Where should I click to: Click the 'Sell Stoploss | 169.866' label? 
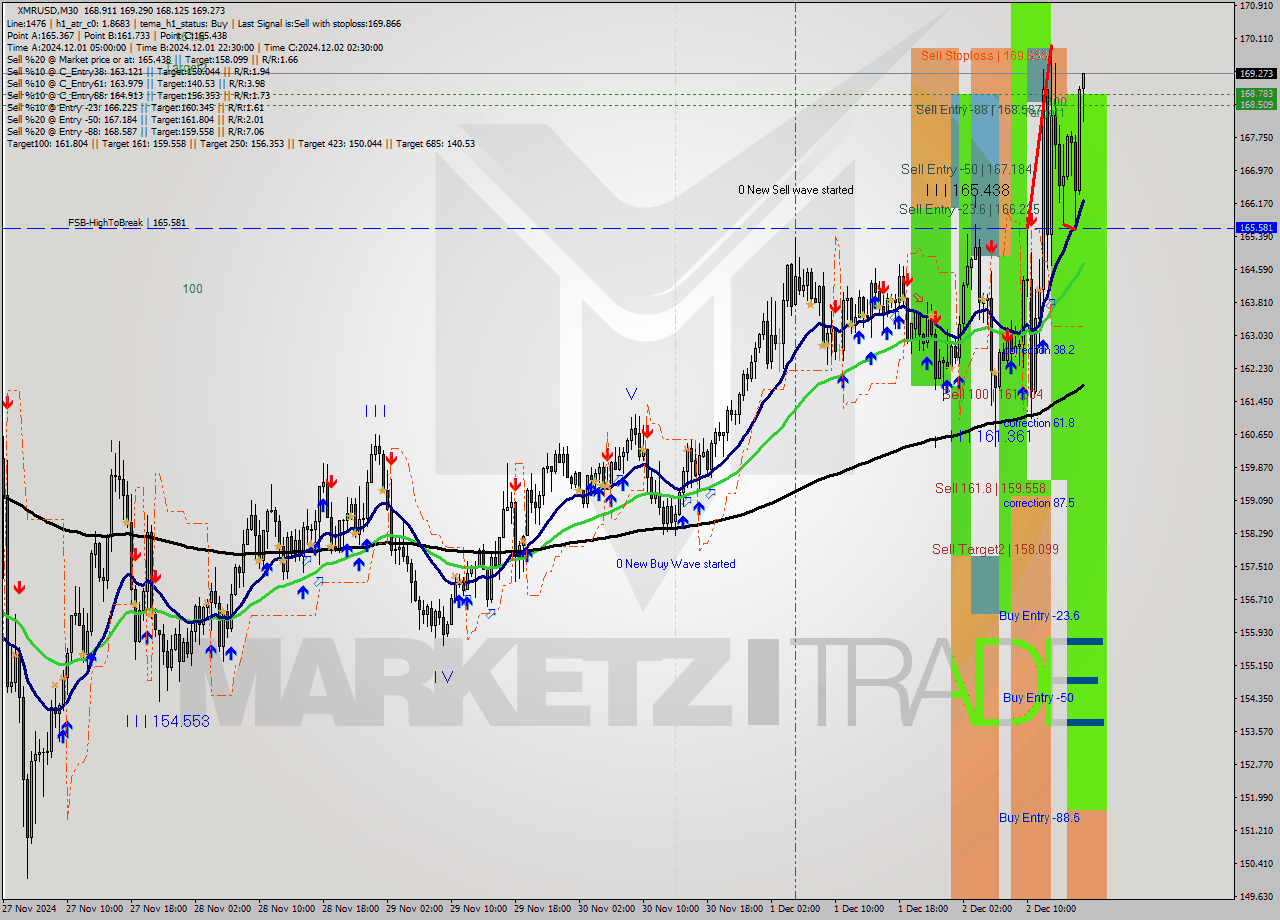[x=984, y=56]
